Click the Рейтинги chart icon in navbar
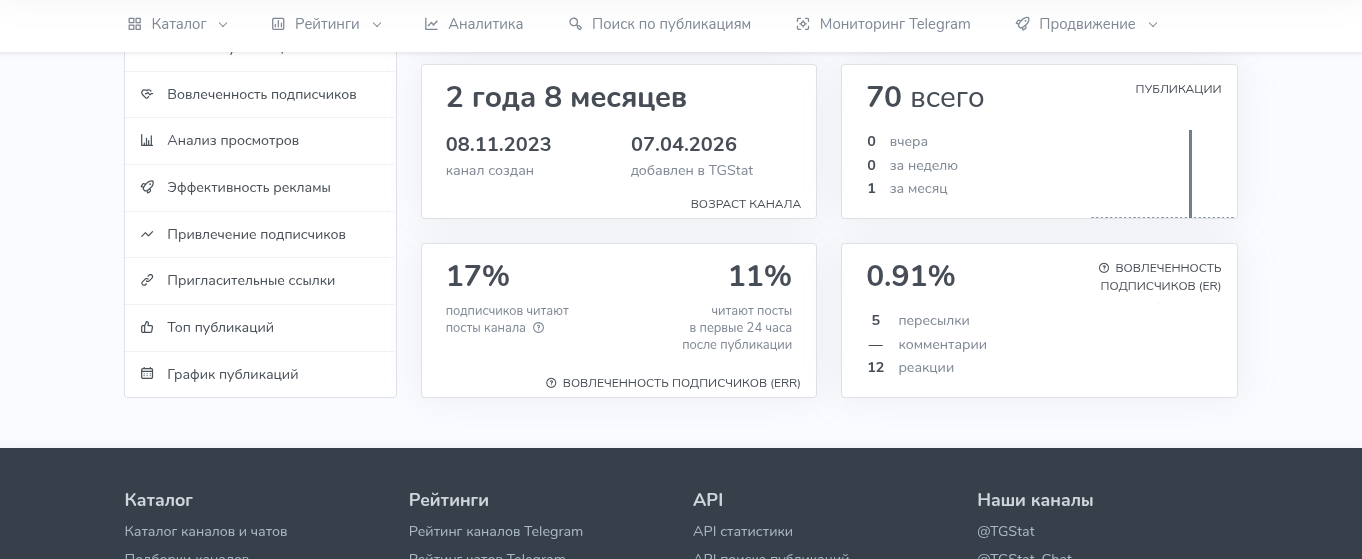 278,24
